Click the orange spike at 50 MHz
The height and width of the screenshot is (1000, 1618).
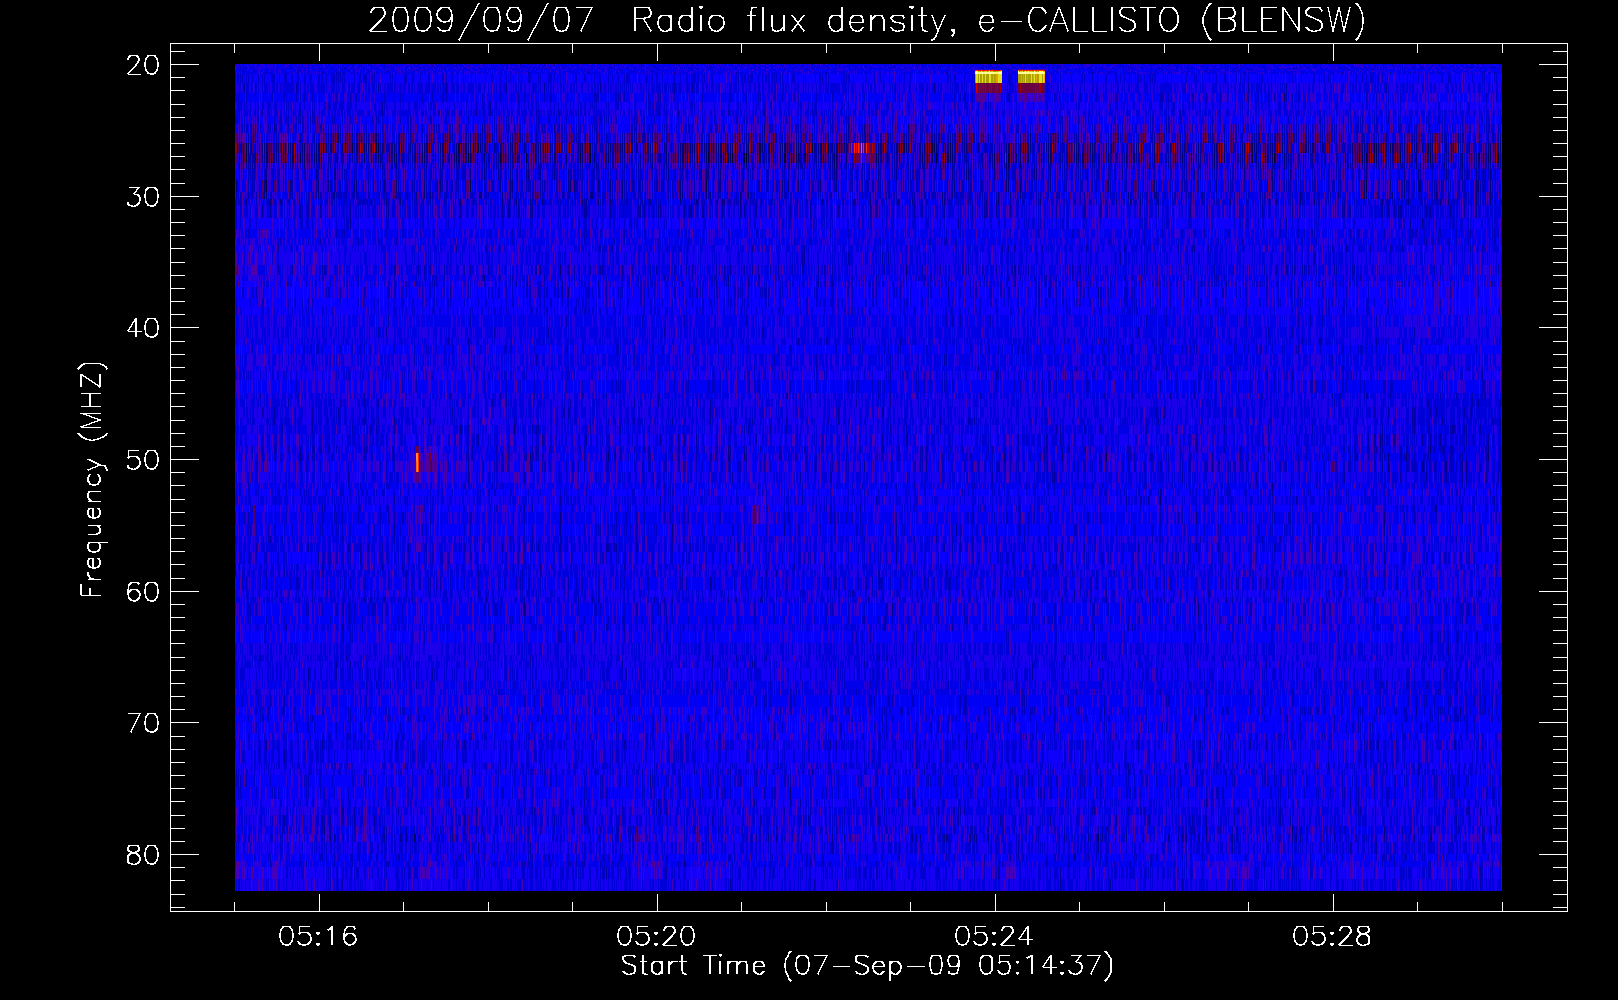pyautogui.click(x=417, y=462)
